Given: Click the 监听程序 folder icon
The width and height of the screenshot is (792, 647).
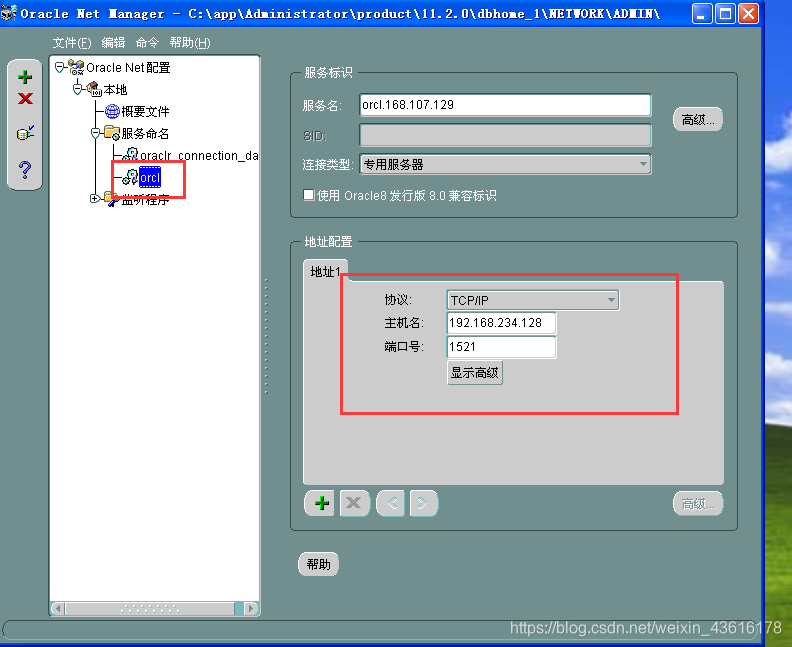Looking at the screenshot, I should point(112,199).
